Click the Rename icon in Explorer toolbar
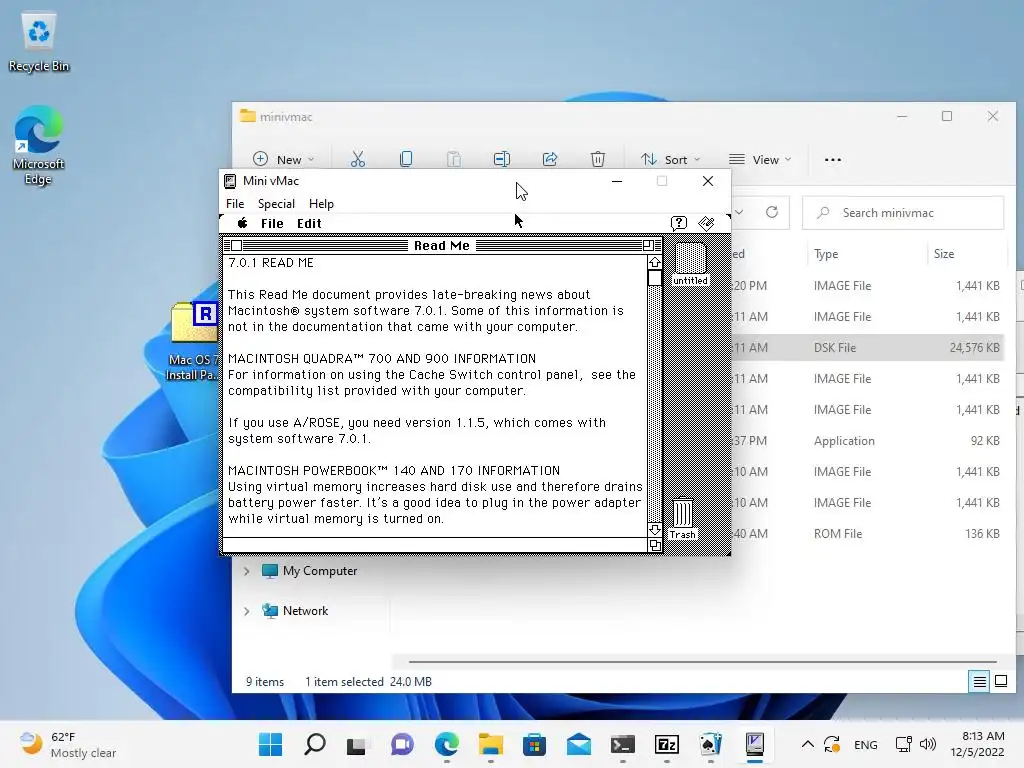1024x768 pixels. [x=502, y=159]
